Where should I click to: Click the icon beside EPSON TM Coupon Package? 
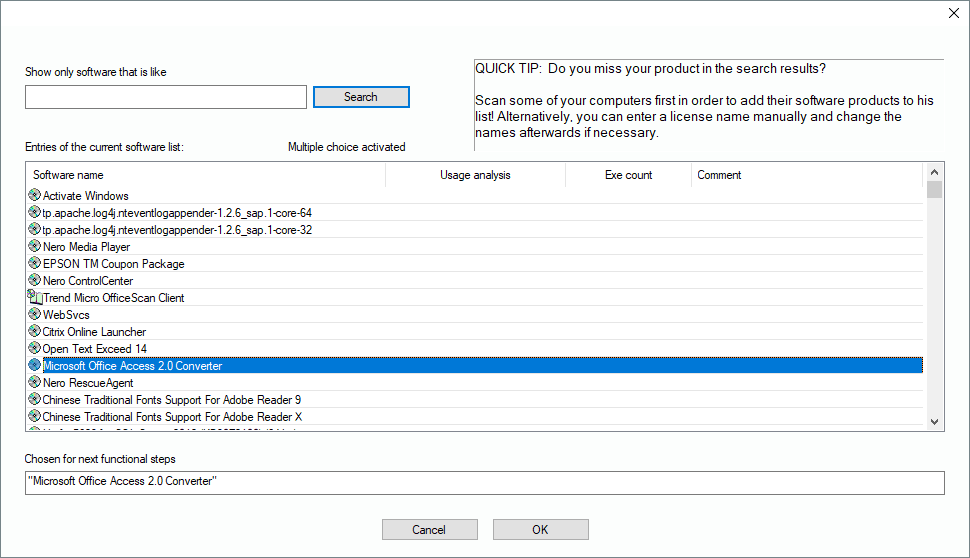35,264
